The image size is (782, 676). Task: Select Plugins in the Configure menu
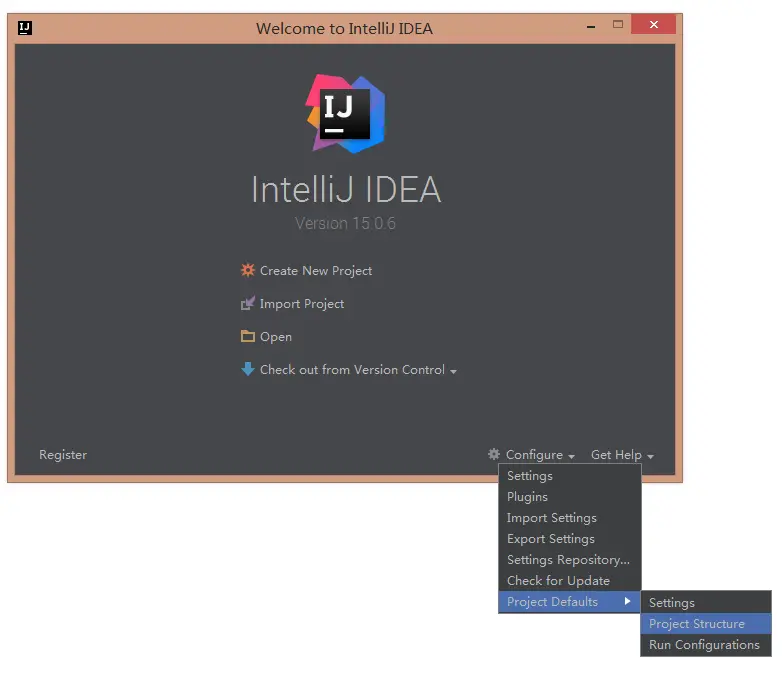[570, 497]
